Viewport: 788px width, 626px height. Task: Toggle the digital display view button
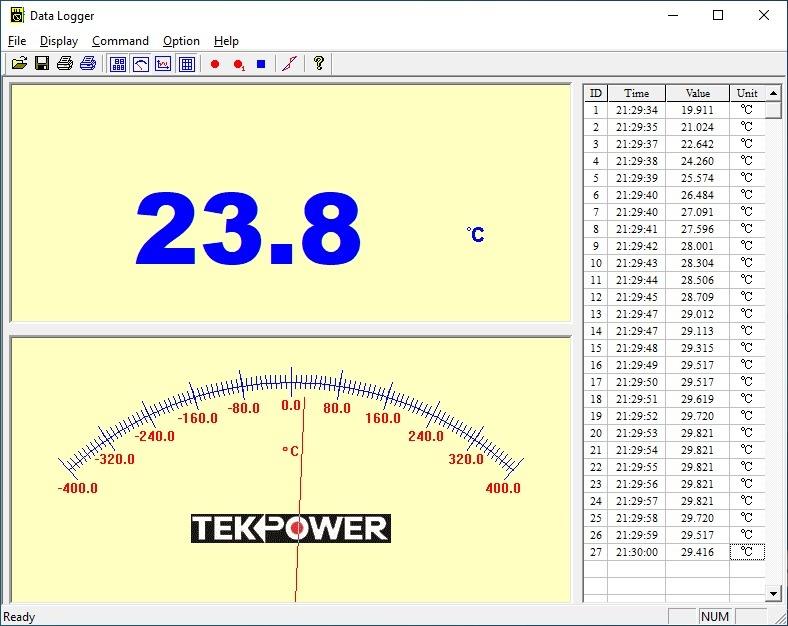click(x=118, y=64)
